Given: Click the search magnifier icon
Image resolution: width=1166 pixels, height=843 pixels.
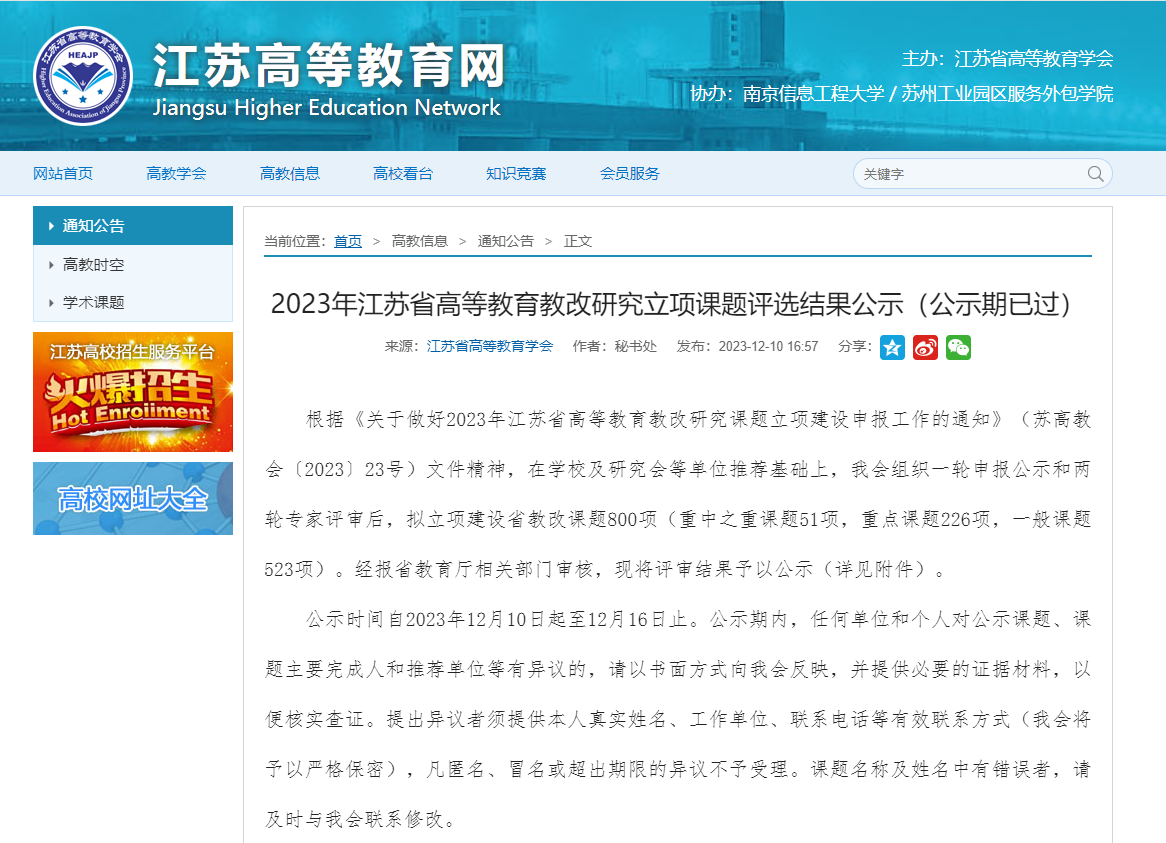Looking at the screenshot, I should tap(1095, 174).
